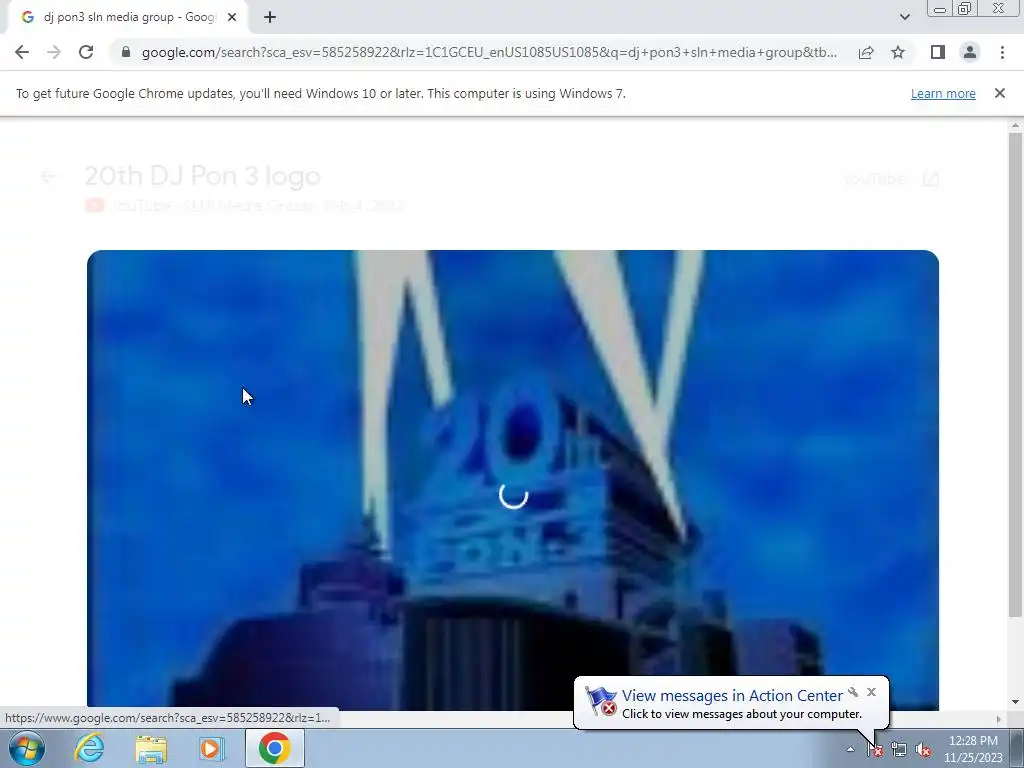Open Windows Explorer from the taskbar
The image size is (1024, 768).
[151, 748]
